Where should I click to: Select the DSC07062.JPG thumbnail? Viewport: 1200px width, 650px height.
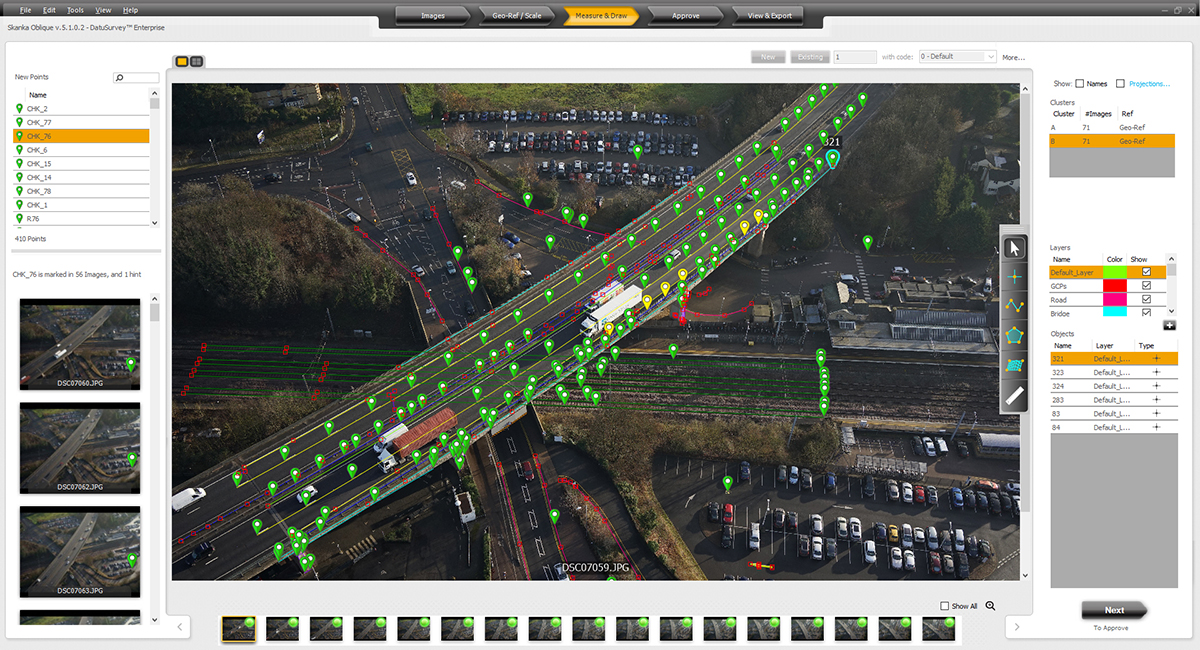79,447
